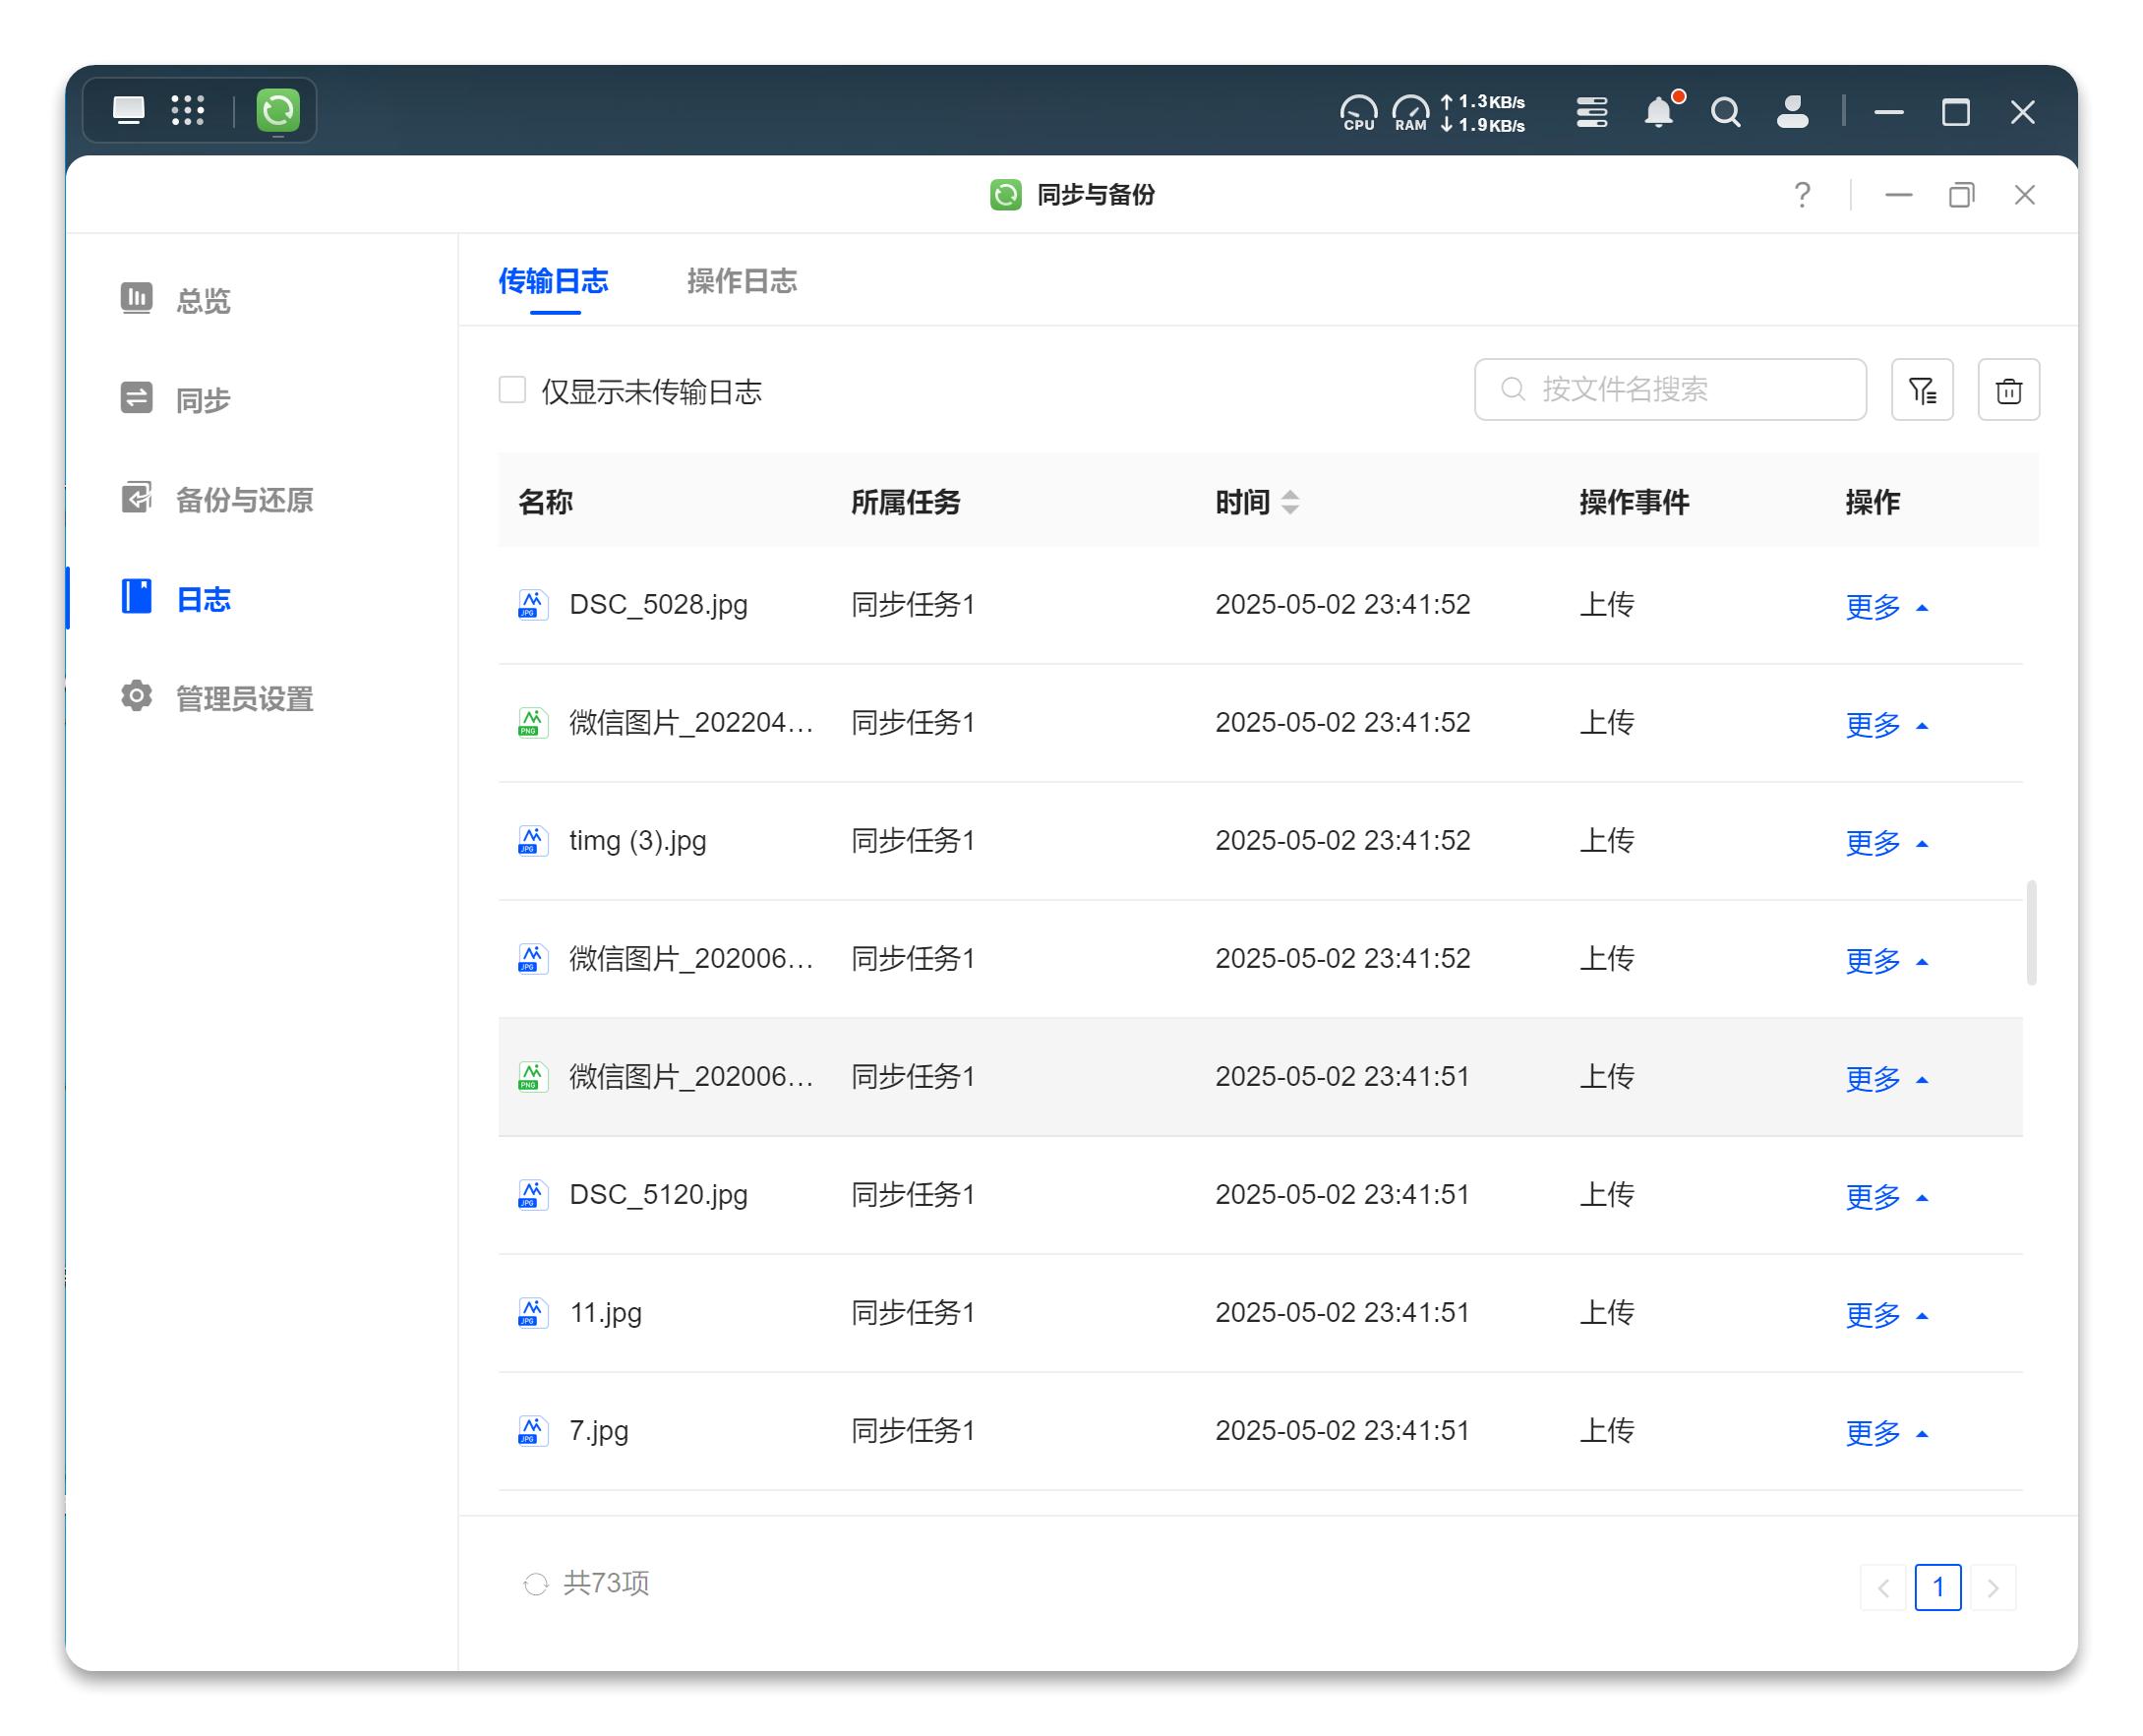
Task: Click the help question mark icon
Action: [1801, 195]
